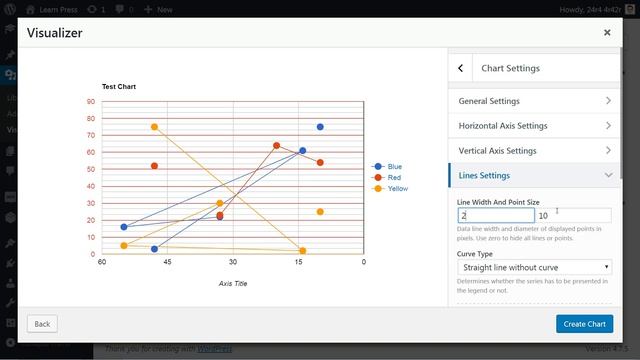Expand Horizontal Axis Settings section

coord(534,126)
